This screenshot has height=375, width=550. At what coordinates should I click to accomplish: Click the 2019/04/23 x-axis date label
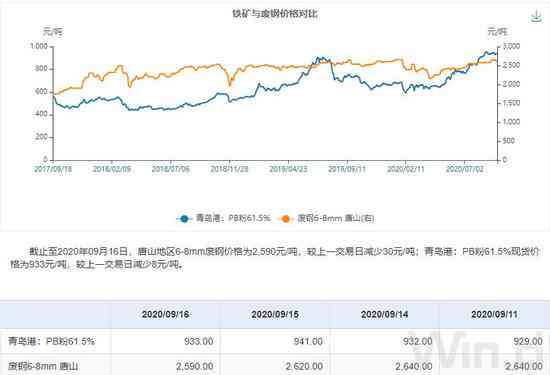(288, 169)
